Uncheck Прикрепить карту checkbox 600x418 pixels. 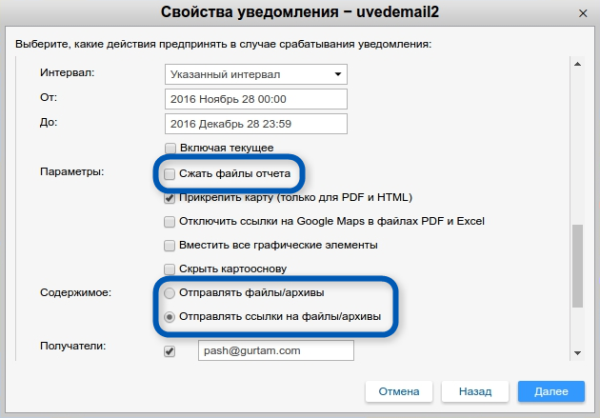coord(169,198)
